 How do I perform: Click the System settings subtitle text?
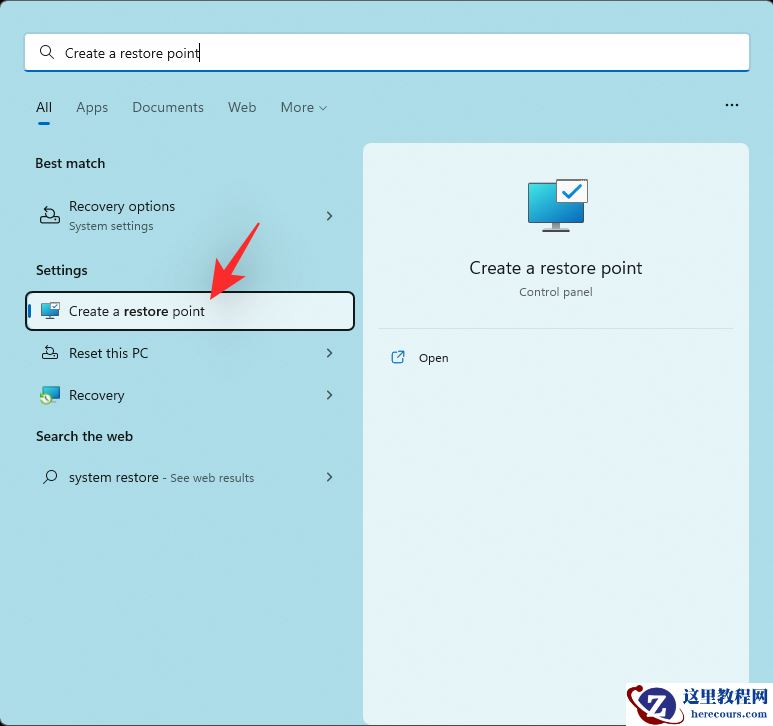tap(111, 226)
